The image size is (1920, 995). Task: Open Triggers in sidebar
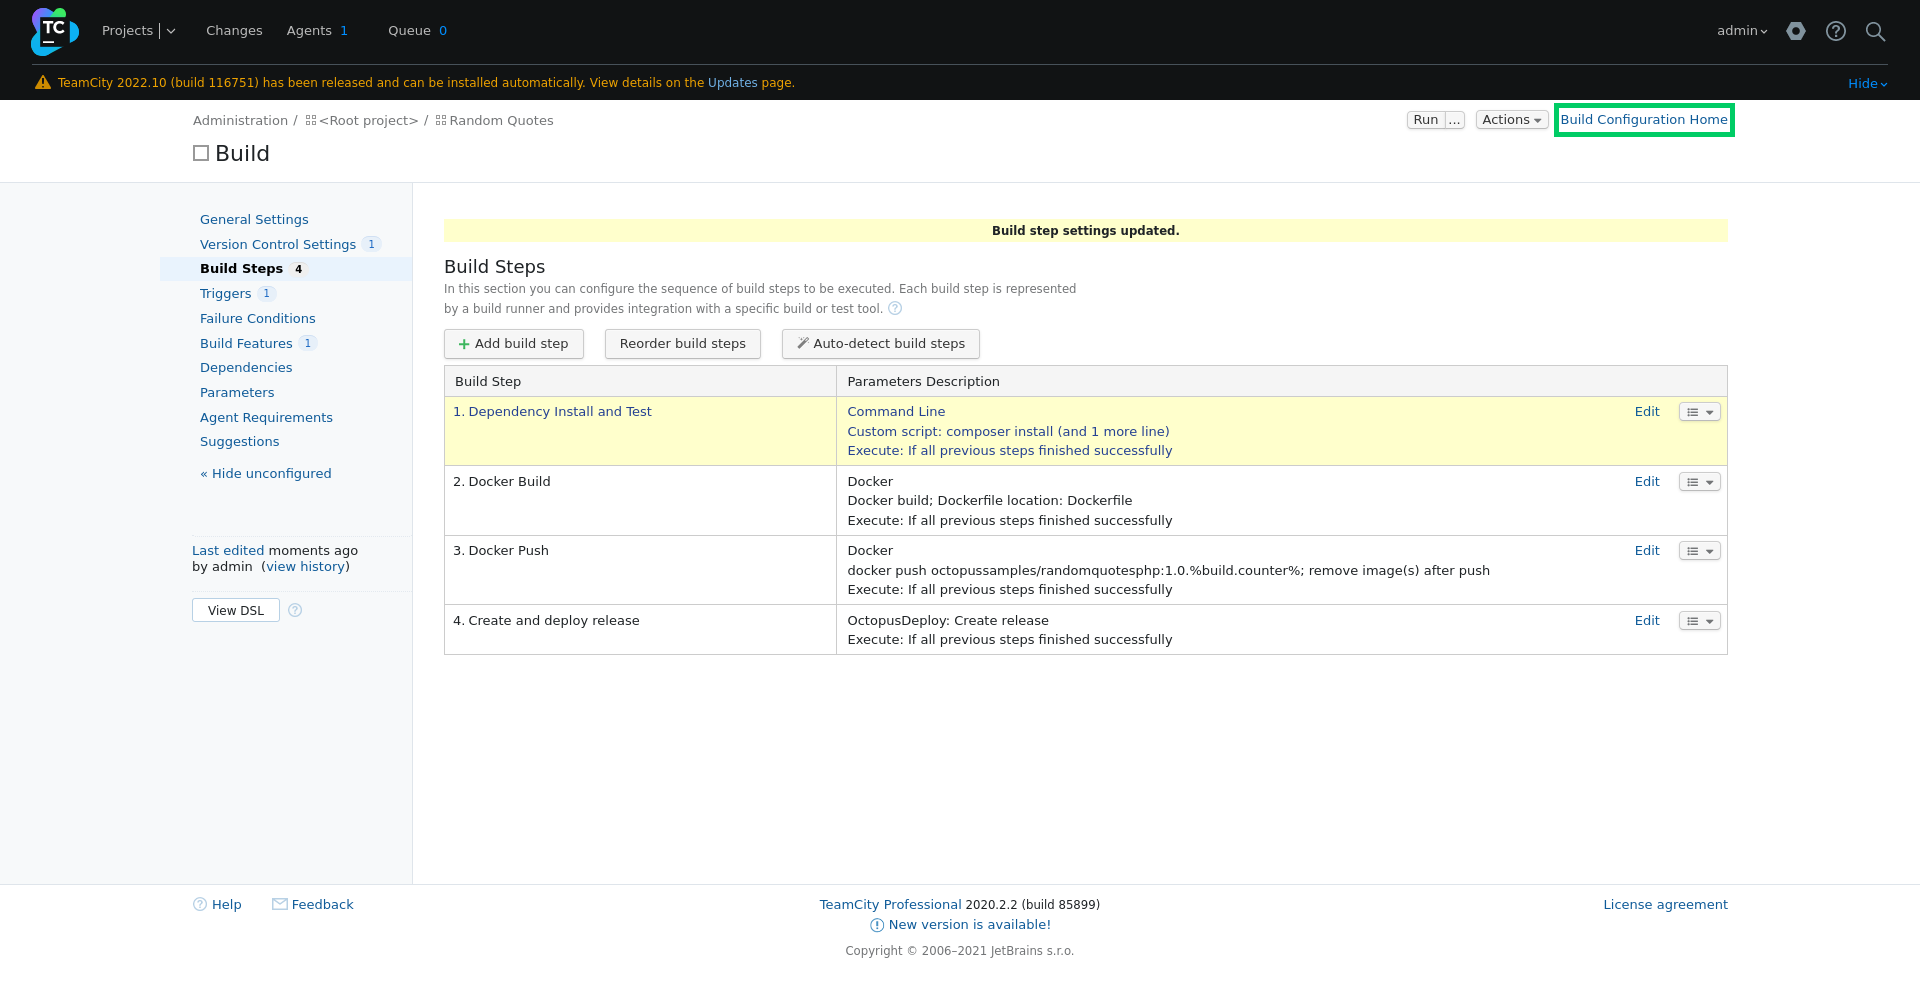tap(225, 294)
